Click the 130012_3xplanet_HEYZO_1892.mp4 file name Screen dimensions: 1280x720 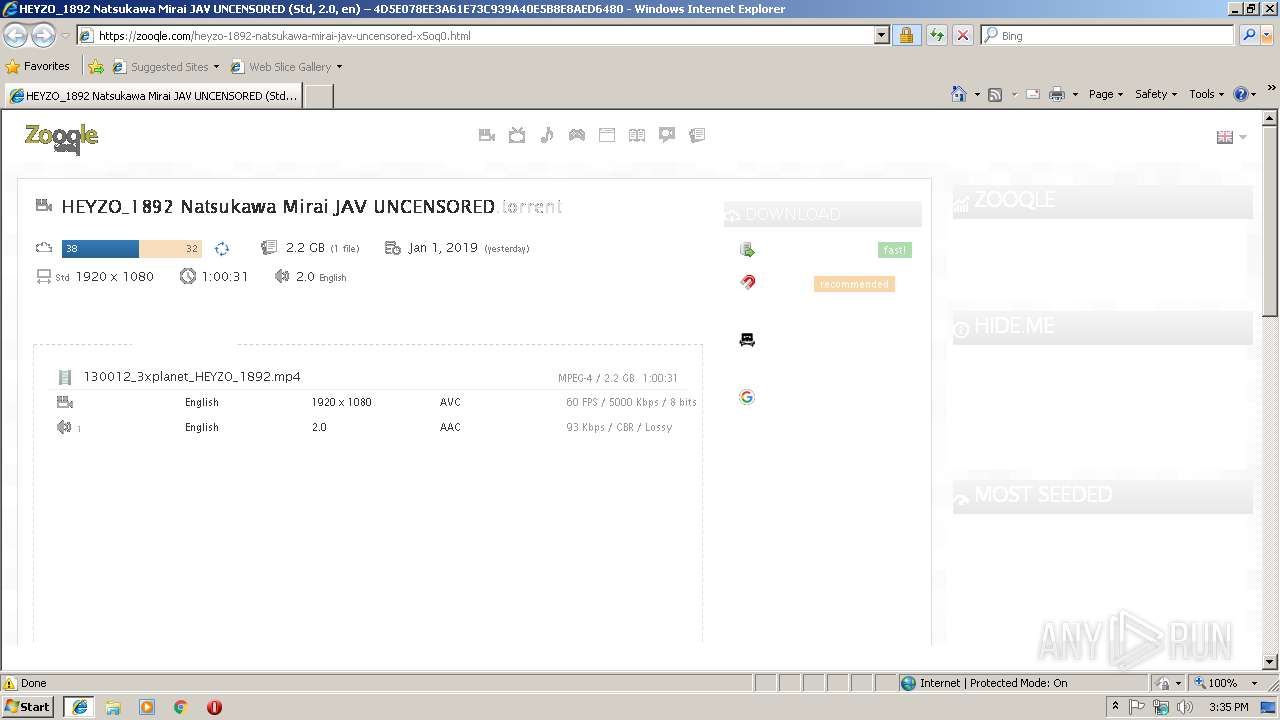coord(192,377)
